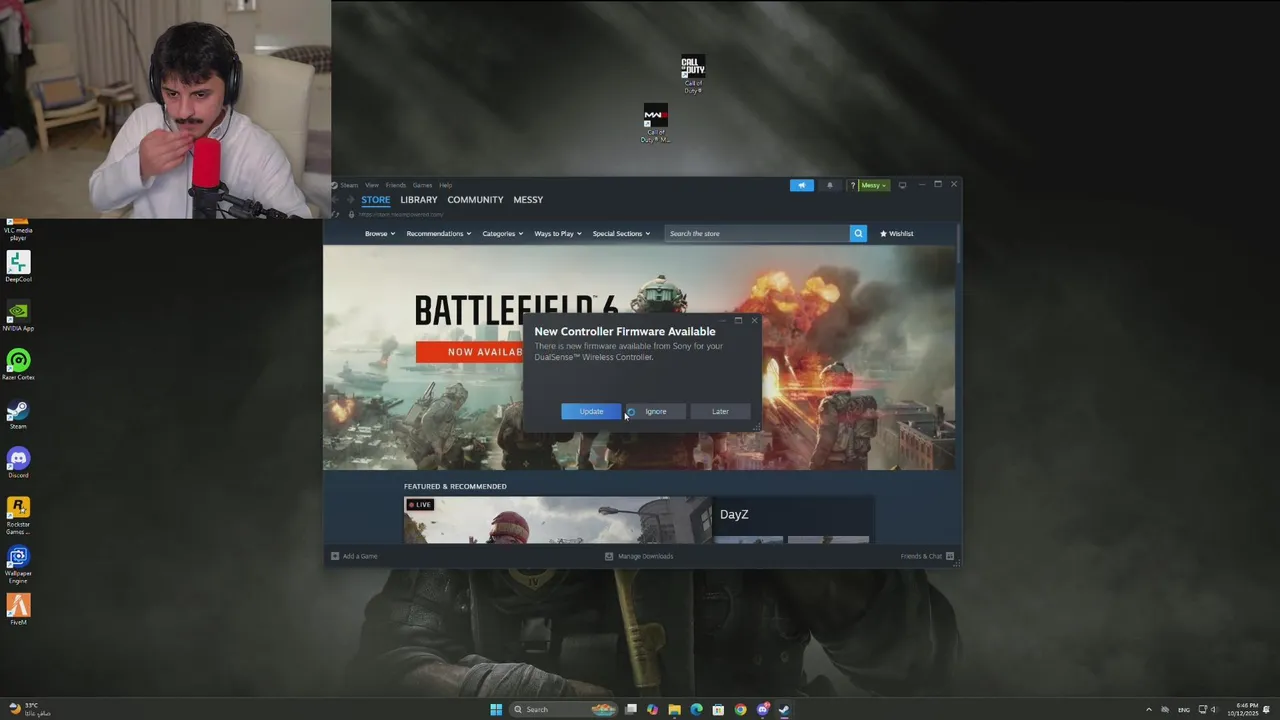Image resolution: width=1280 pixels, height=720 pixels.
Task: Open the Rockstar Games desktop shortcut
Action: 18,514
